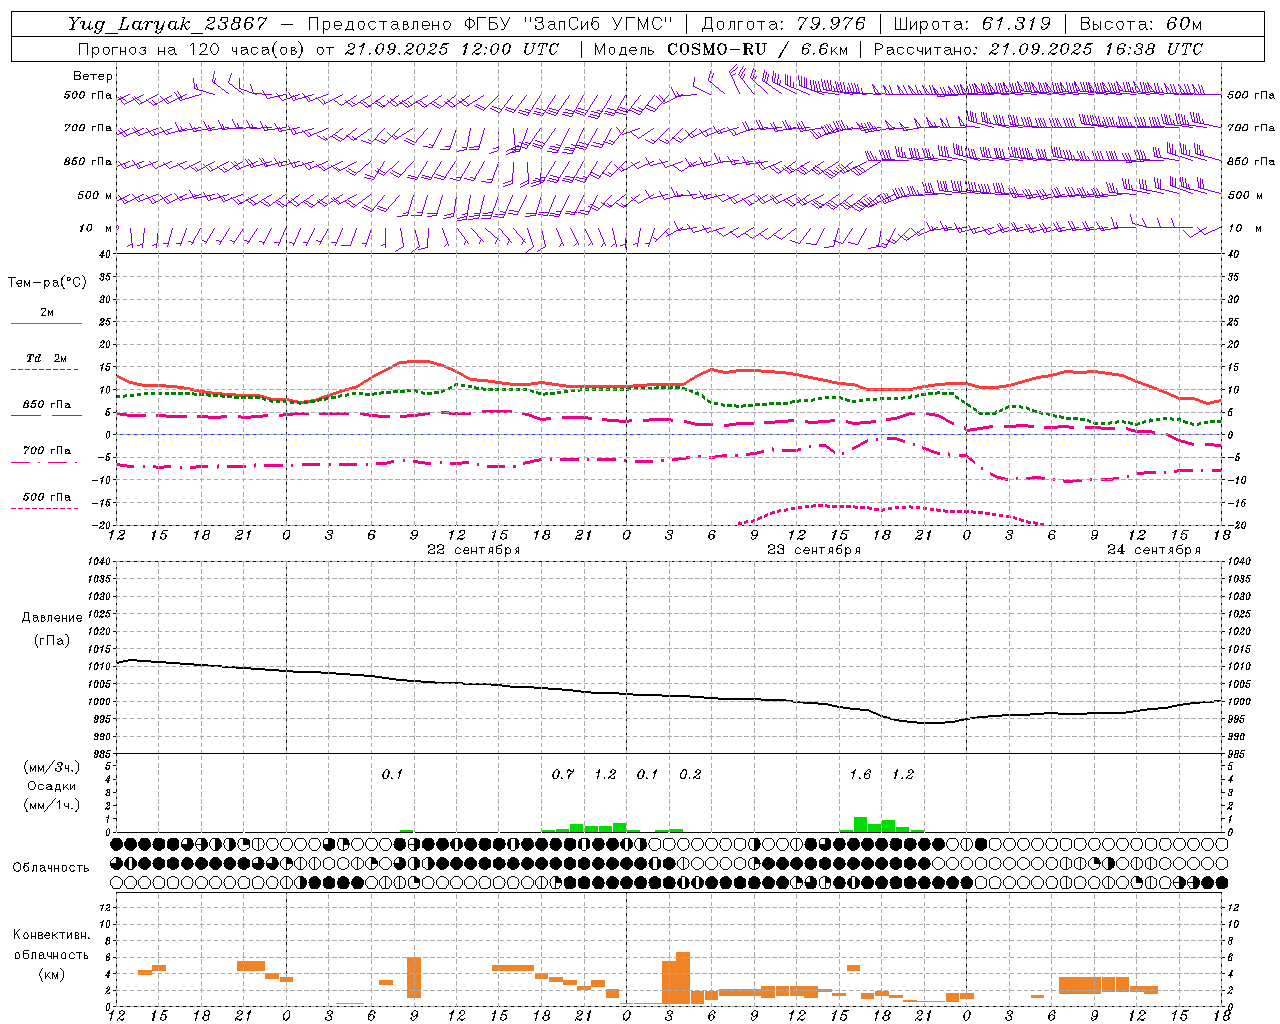Image resolution: width=1280 pixels, height=1024 pixels.
Task: Select the Высота: 60м header entry
Action: [1140, 24]
